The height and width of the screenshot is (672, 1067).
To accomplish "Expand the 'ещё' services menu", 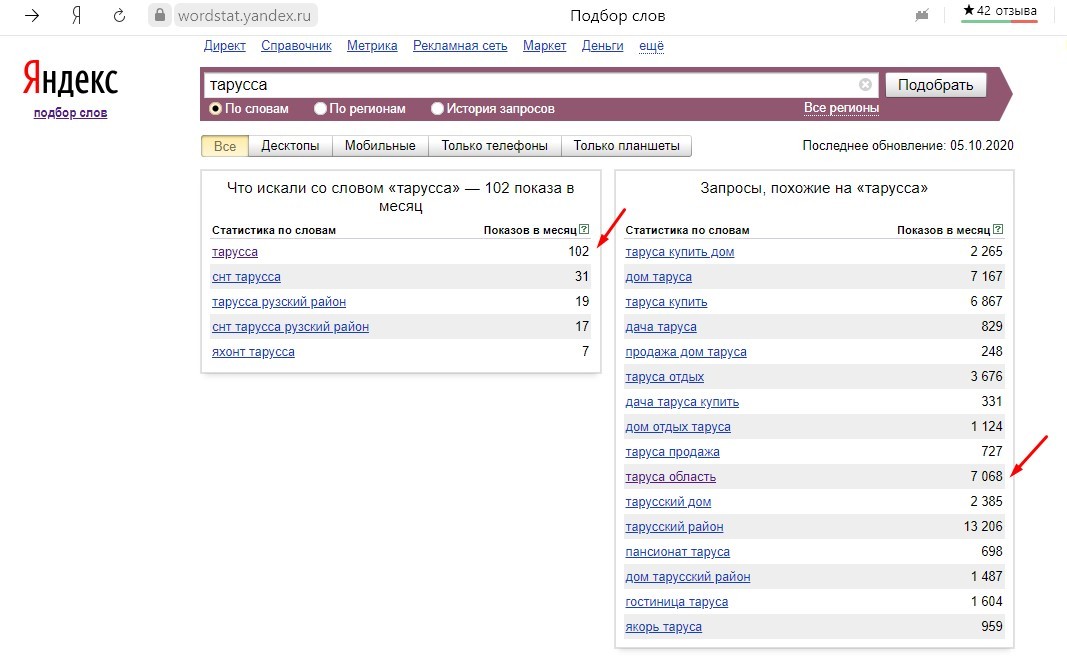I will [651, 46].
